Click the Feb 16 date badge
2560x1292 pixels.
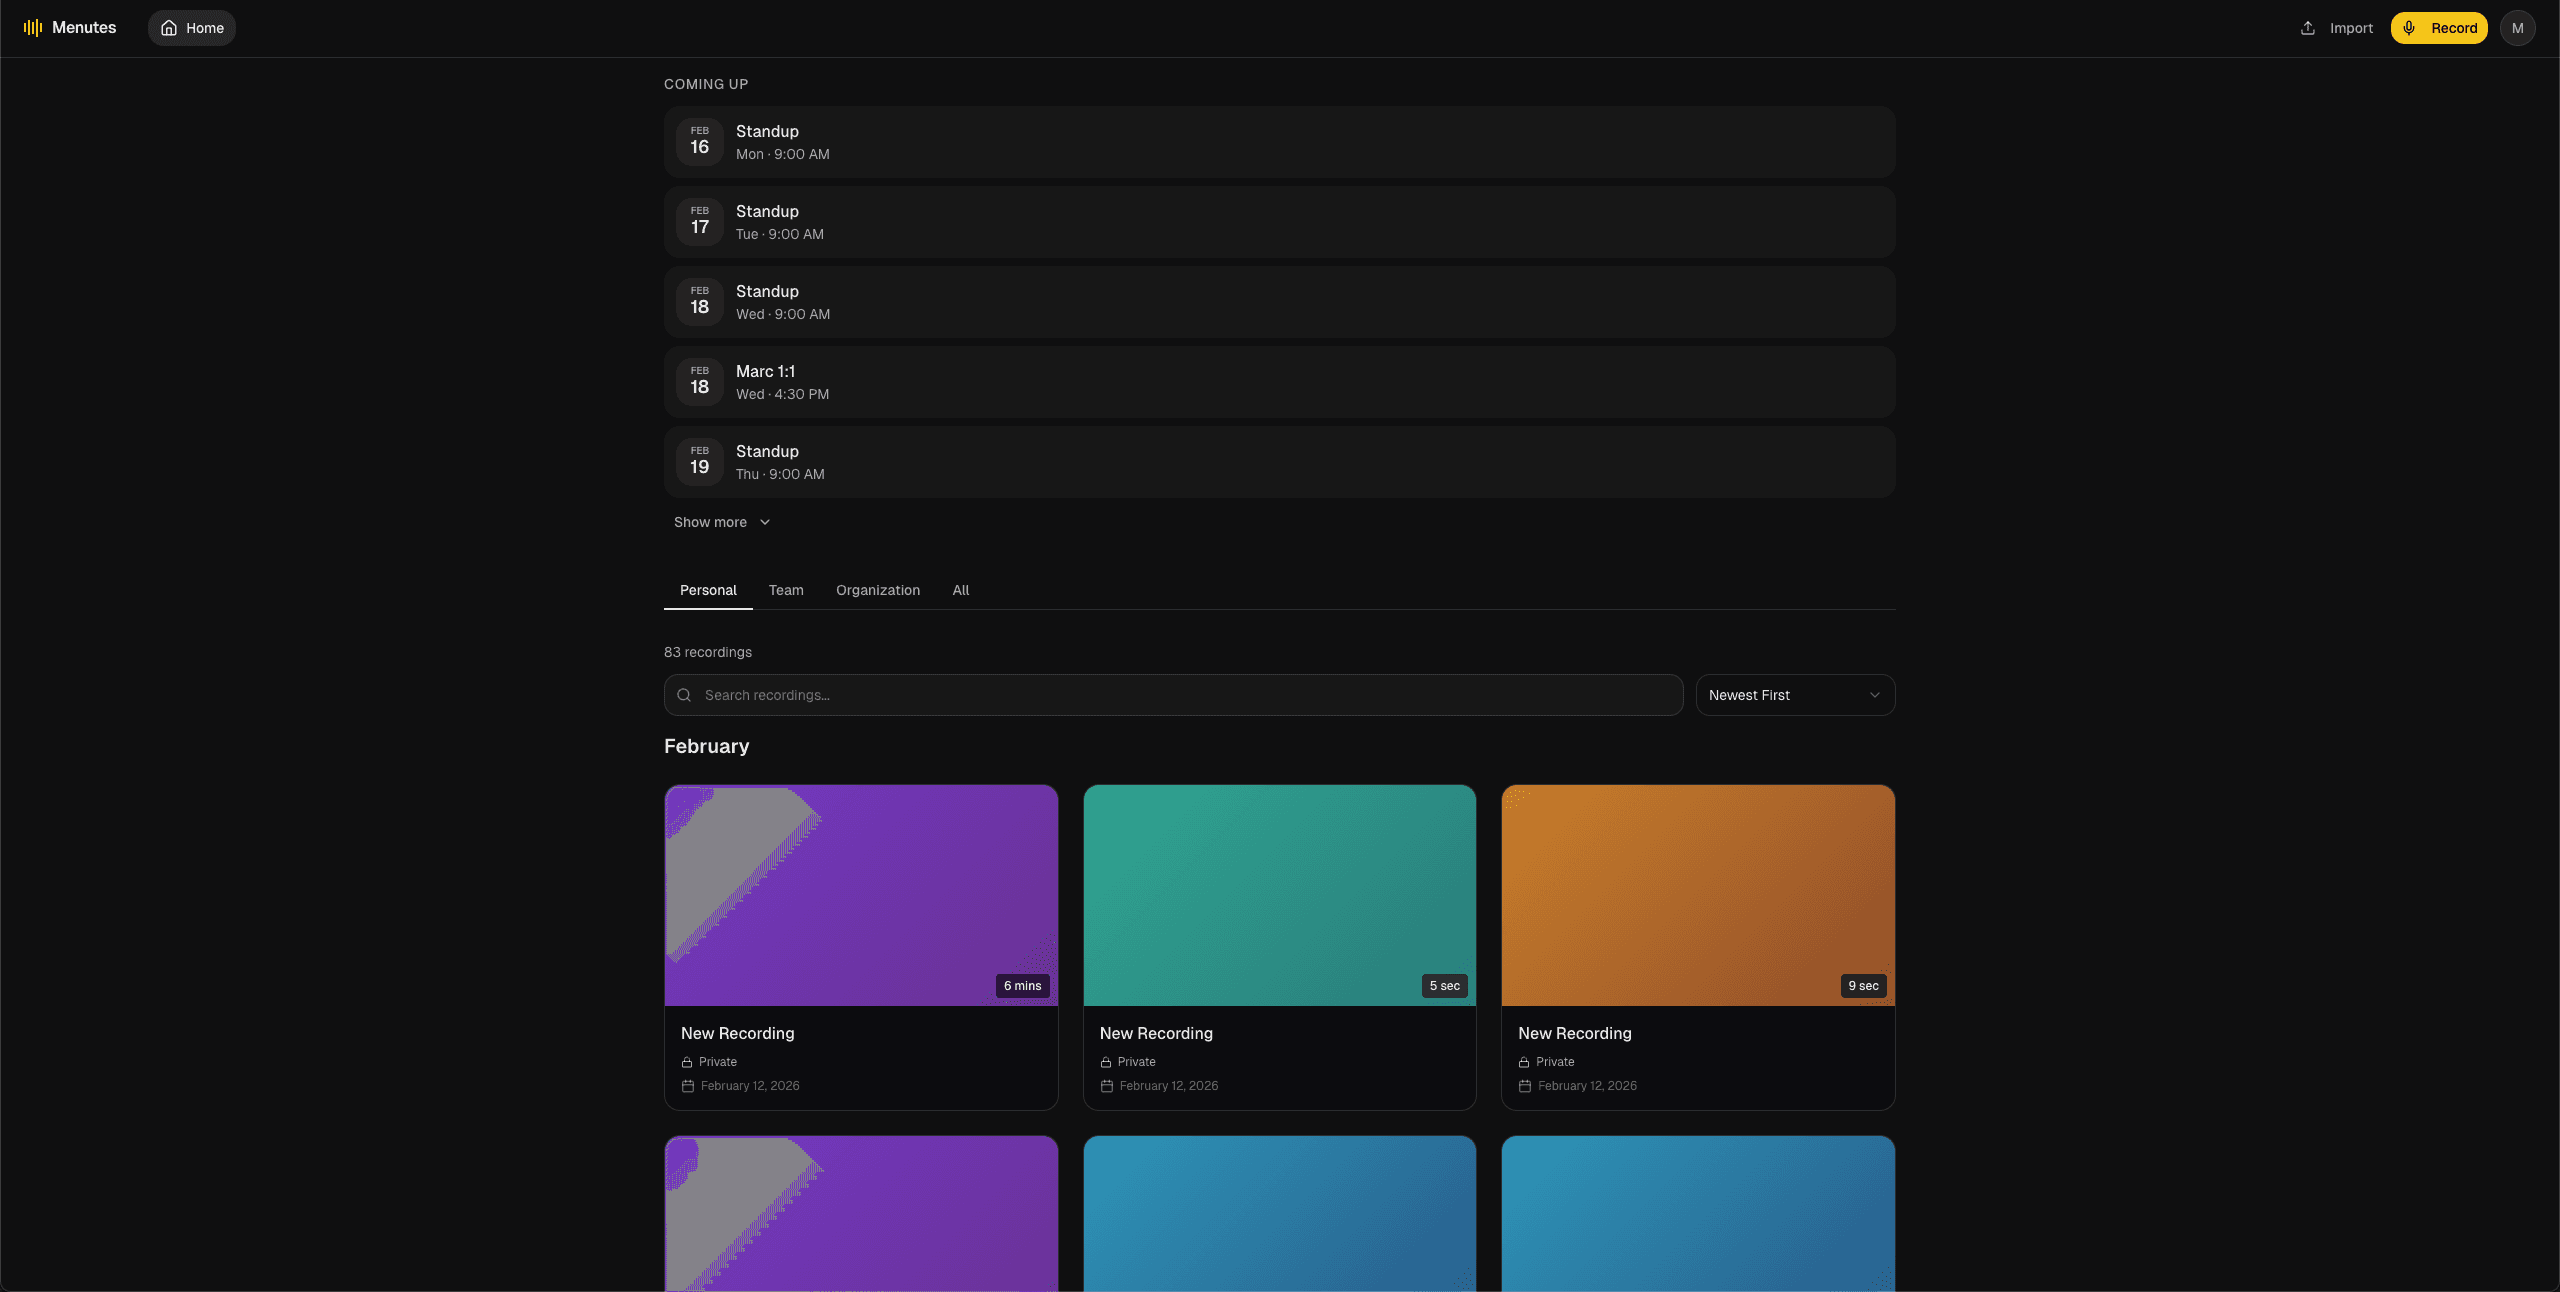point(700,141)
